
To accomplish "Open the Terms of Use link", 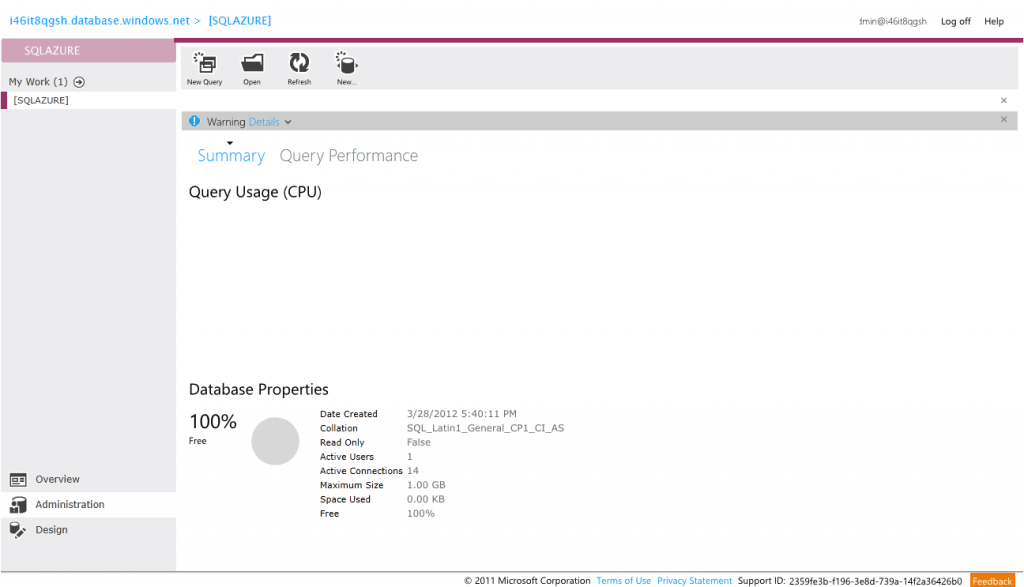I will click(x=624, y=580).
